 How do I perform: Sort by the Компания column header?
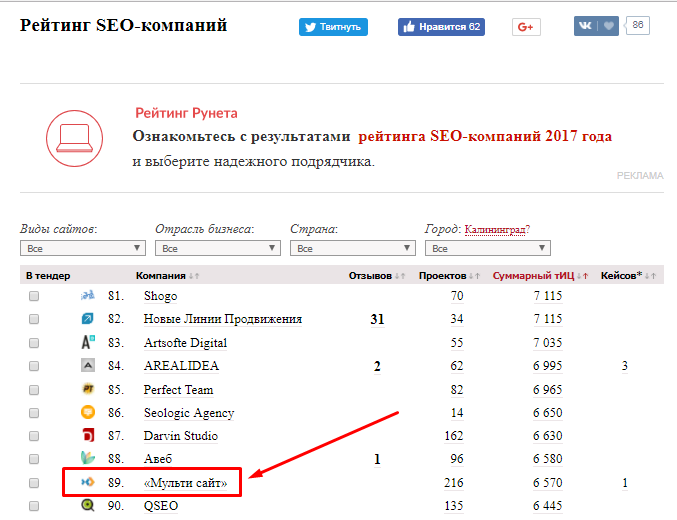pos(161,276)
